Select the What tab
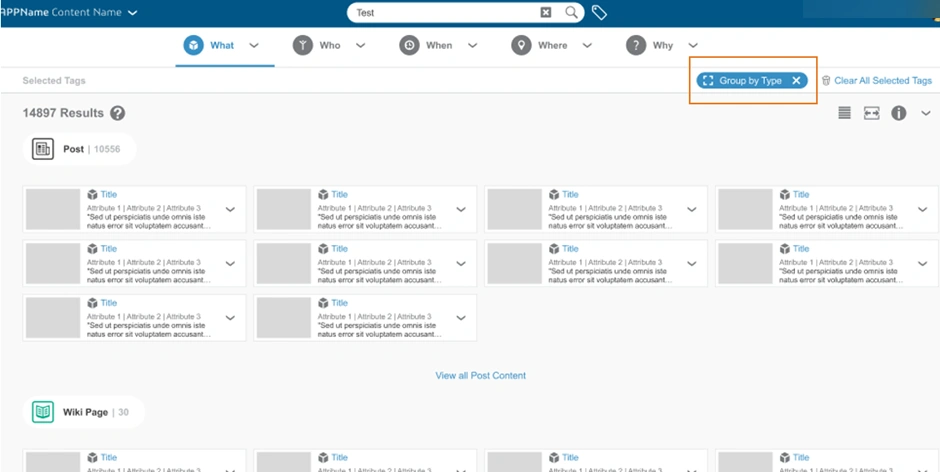 click(x=225, y=46)
